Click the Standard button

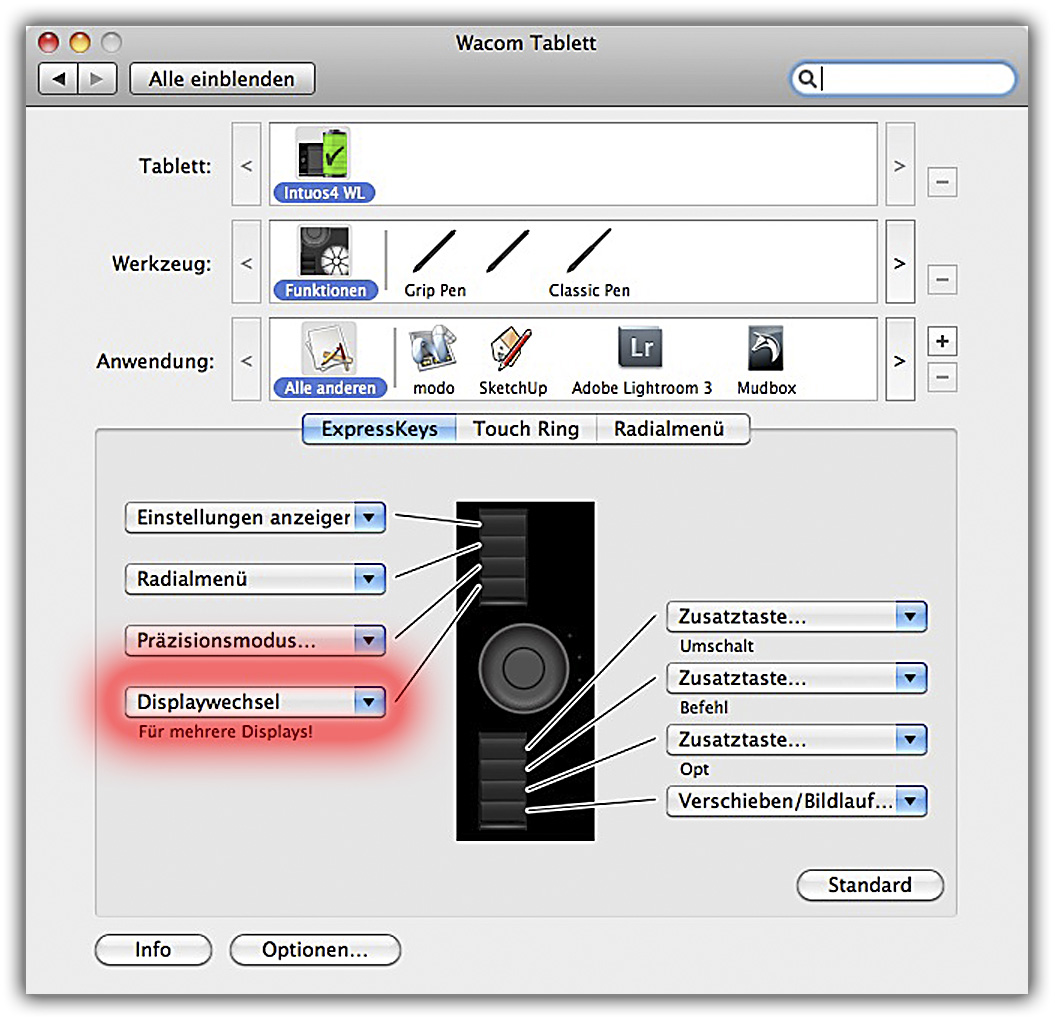(869, 885)
